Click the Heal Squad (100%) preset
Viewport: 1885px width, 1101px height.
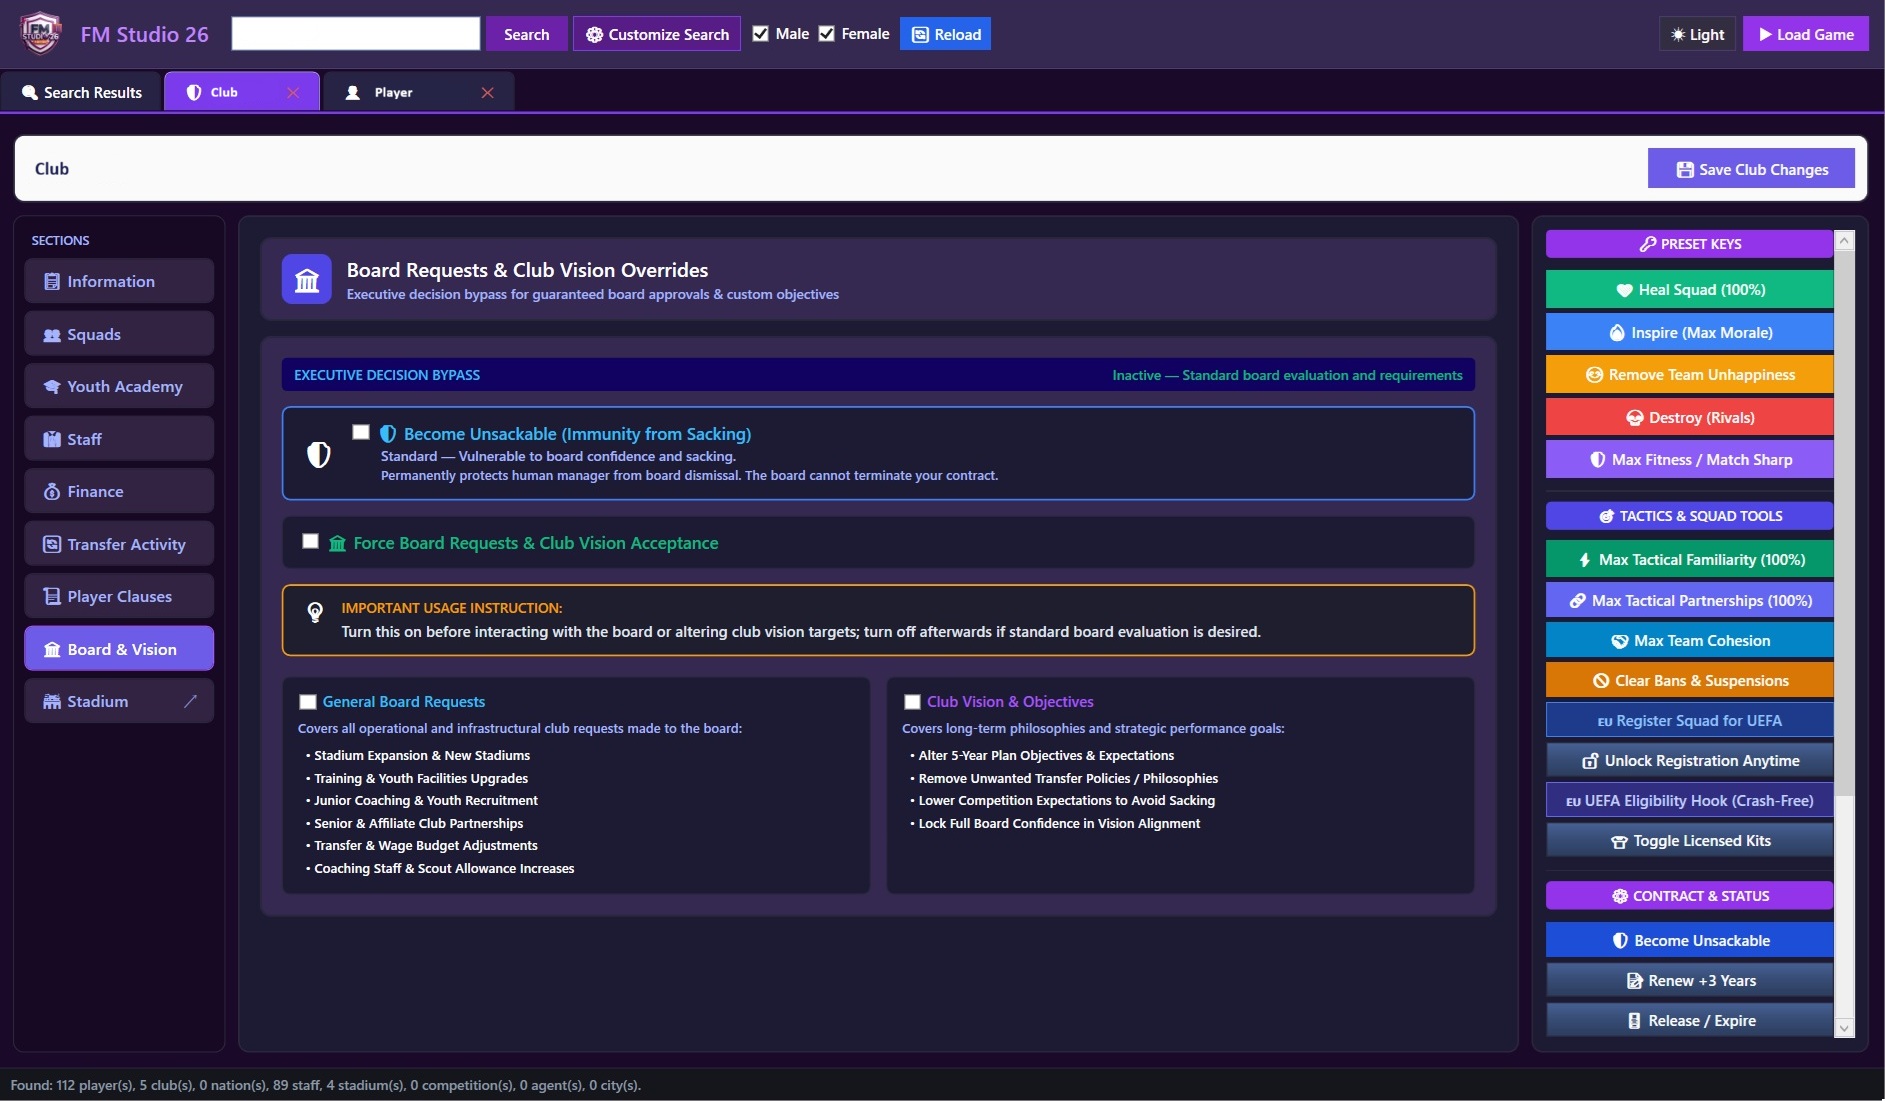[1689, 290]
